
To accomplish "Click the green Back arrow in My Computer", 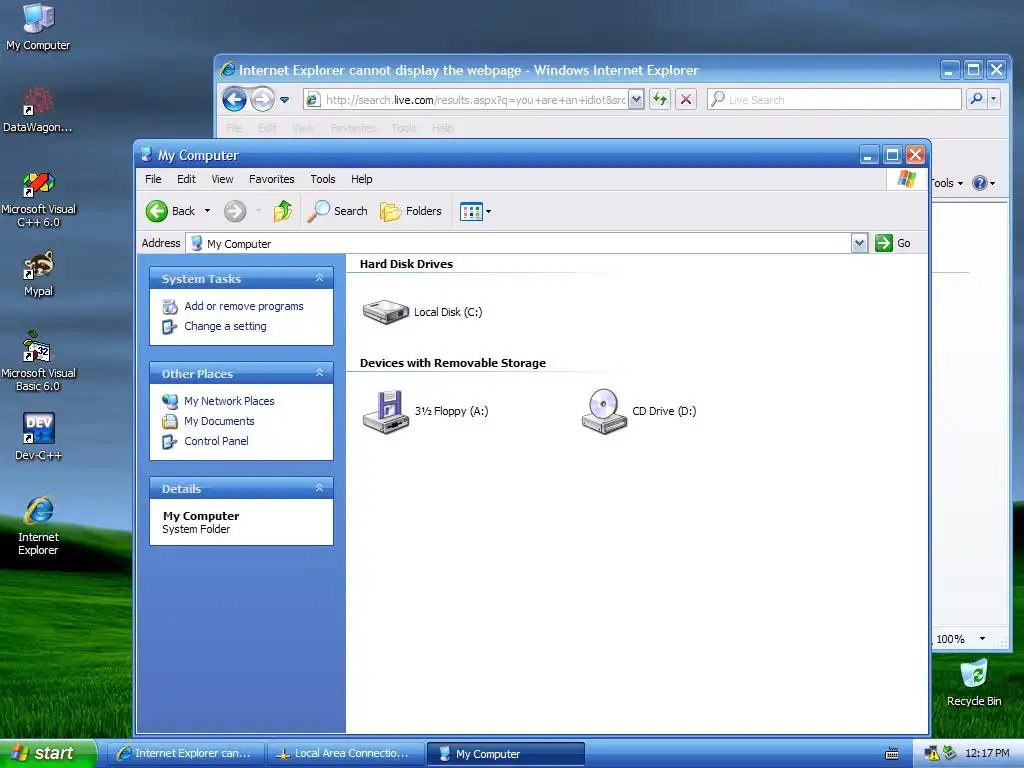I will tap(157, 211).
